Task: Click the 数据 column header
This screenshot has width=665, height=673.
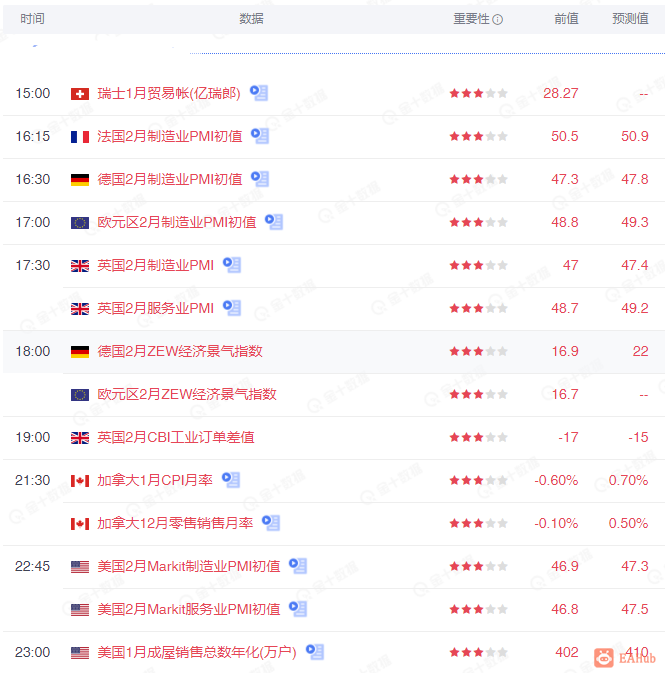Action: click(x=252, y=18)
